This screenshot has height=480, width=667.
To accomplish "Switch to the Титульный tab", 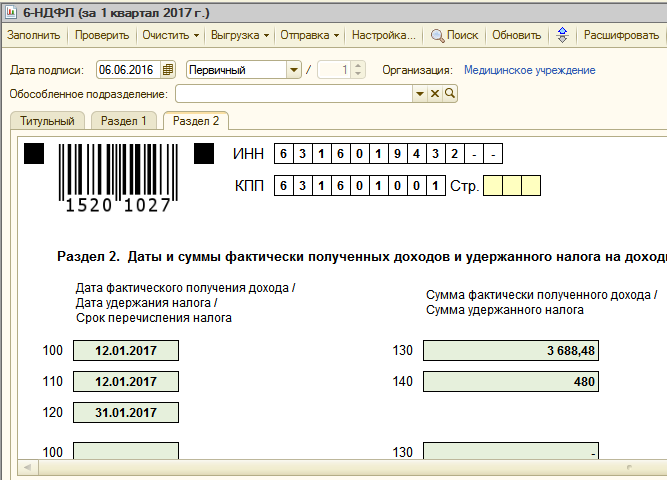I will tap(48, 121).
